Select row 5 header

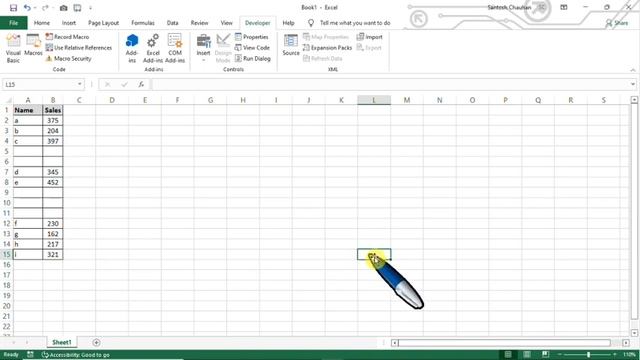tap(7, 151)
